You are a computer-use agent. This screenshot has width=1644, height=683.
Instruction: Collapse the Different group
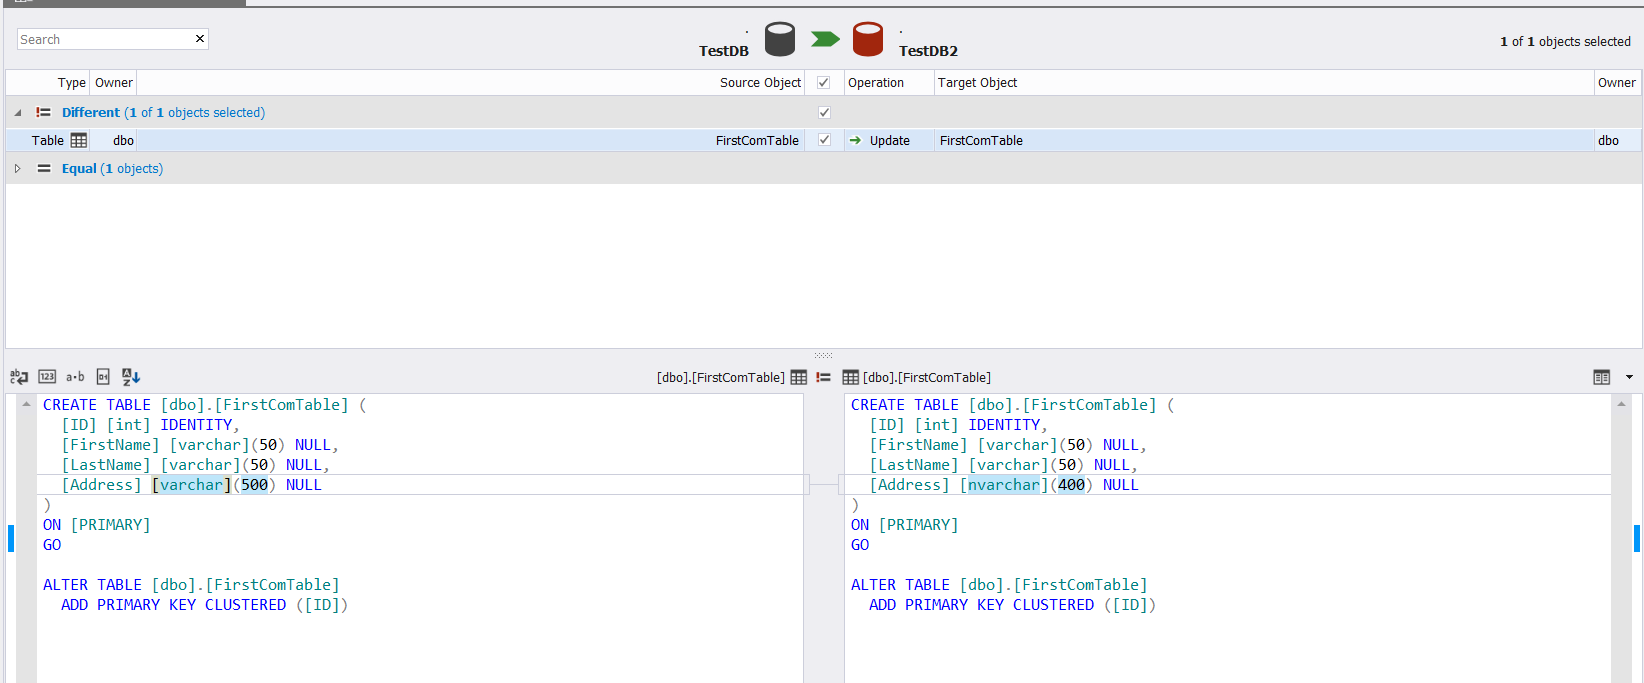17,113
